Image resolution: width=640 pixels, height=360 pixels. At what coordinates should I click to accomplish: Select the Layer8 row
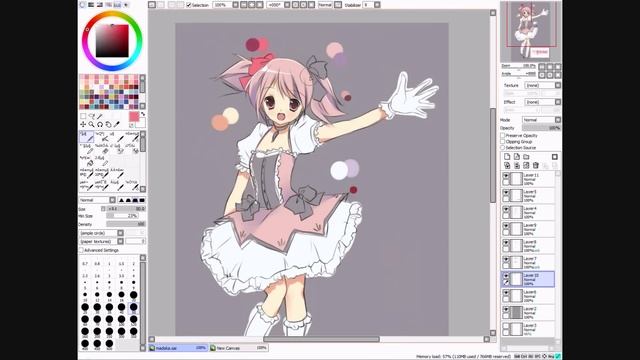[528, 246]
